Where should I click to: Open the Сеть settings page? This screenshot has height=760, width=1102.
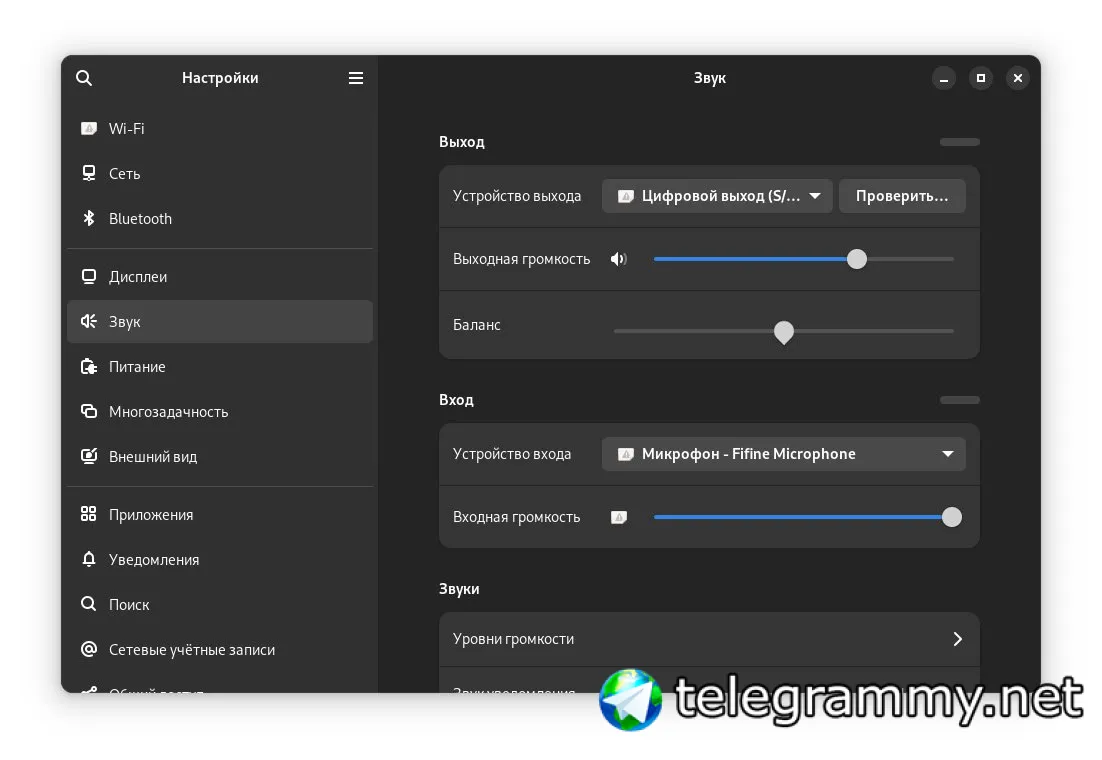(220, 174)
